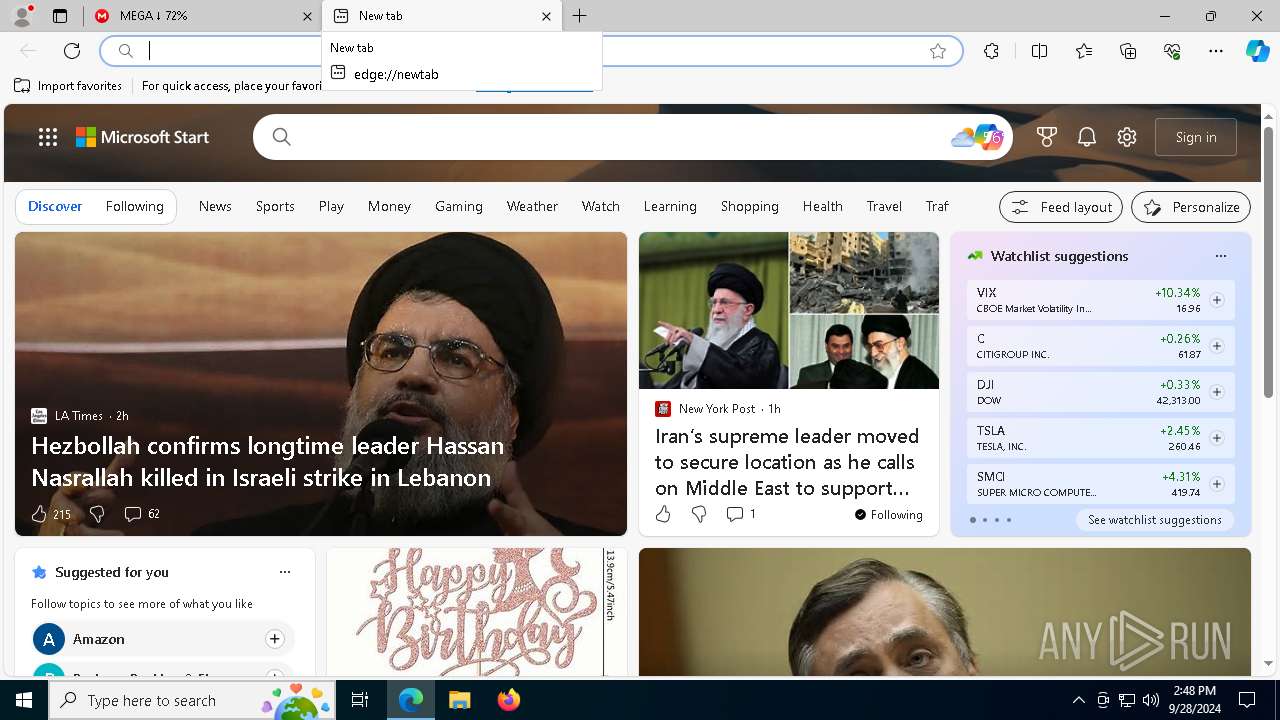Screen dimensions: 1280x720
Task: Open the Favorites list icon
Action: pyautogui.click(x=1084, y=51)
